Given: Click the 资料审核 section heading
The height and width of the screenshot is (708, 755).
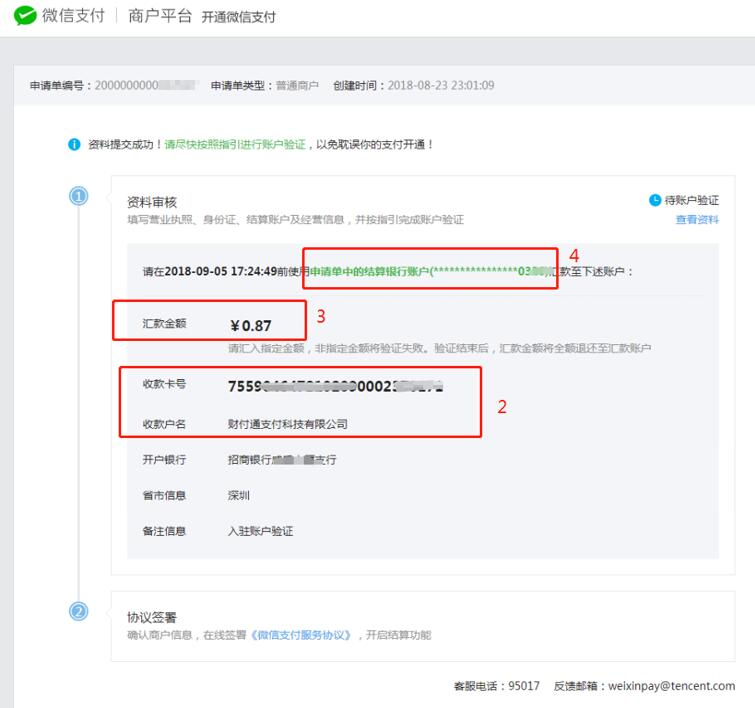Looking at the screenshot, I should pos(152,202).
